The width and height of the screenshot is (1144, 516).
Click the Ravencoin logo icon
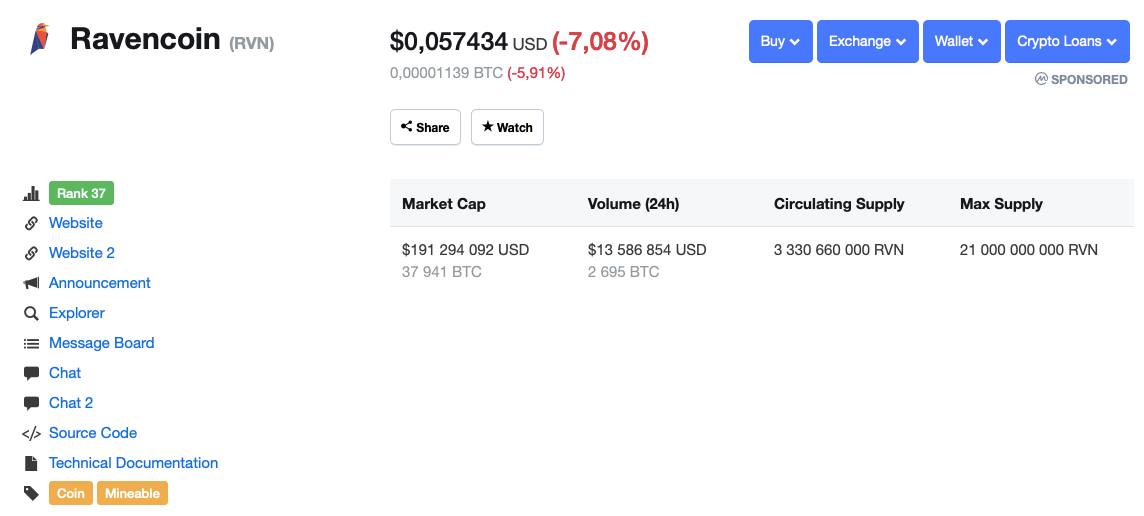[x=38, y=39]
